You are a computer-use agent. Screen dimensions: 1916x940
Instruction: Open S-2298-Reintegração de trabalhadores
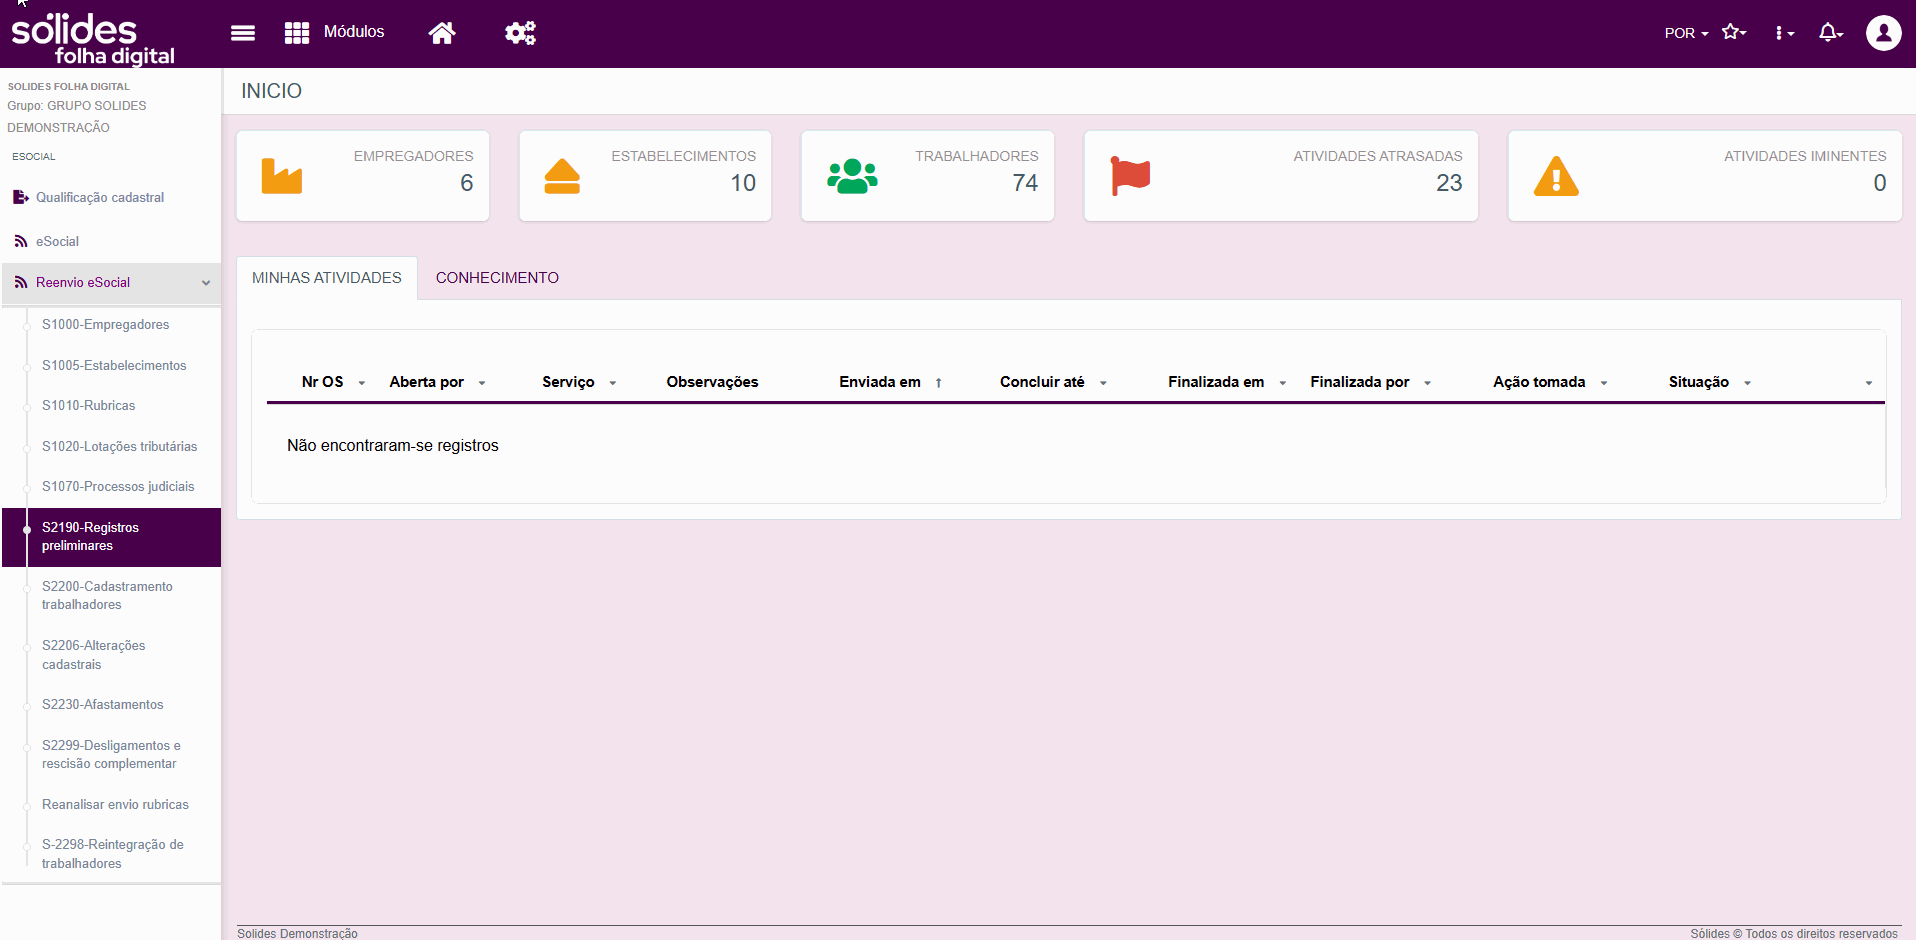click(112, 854)
